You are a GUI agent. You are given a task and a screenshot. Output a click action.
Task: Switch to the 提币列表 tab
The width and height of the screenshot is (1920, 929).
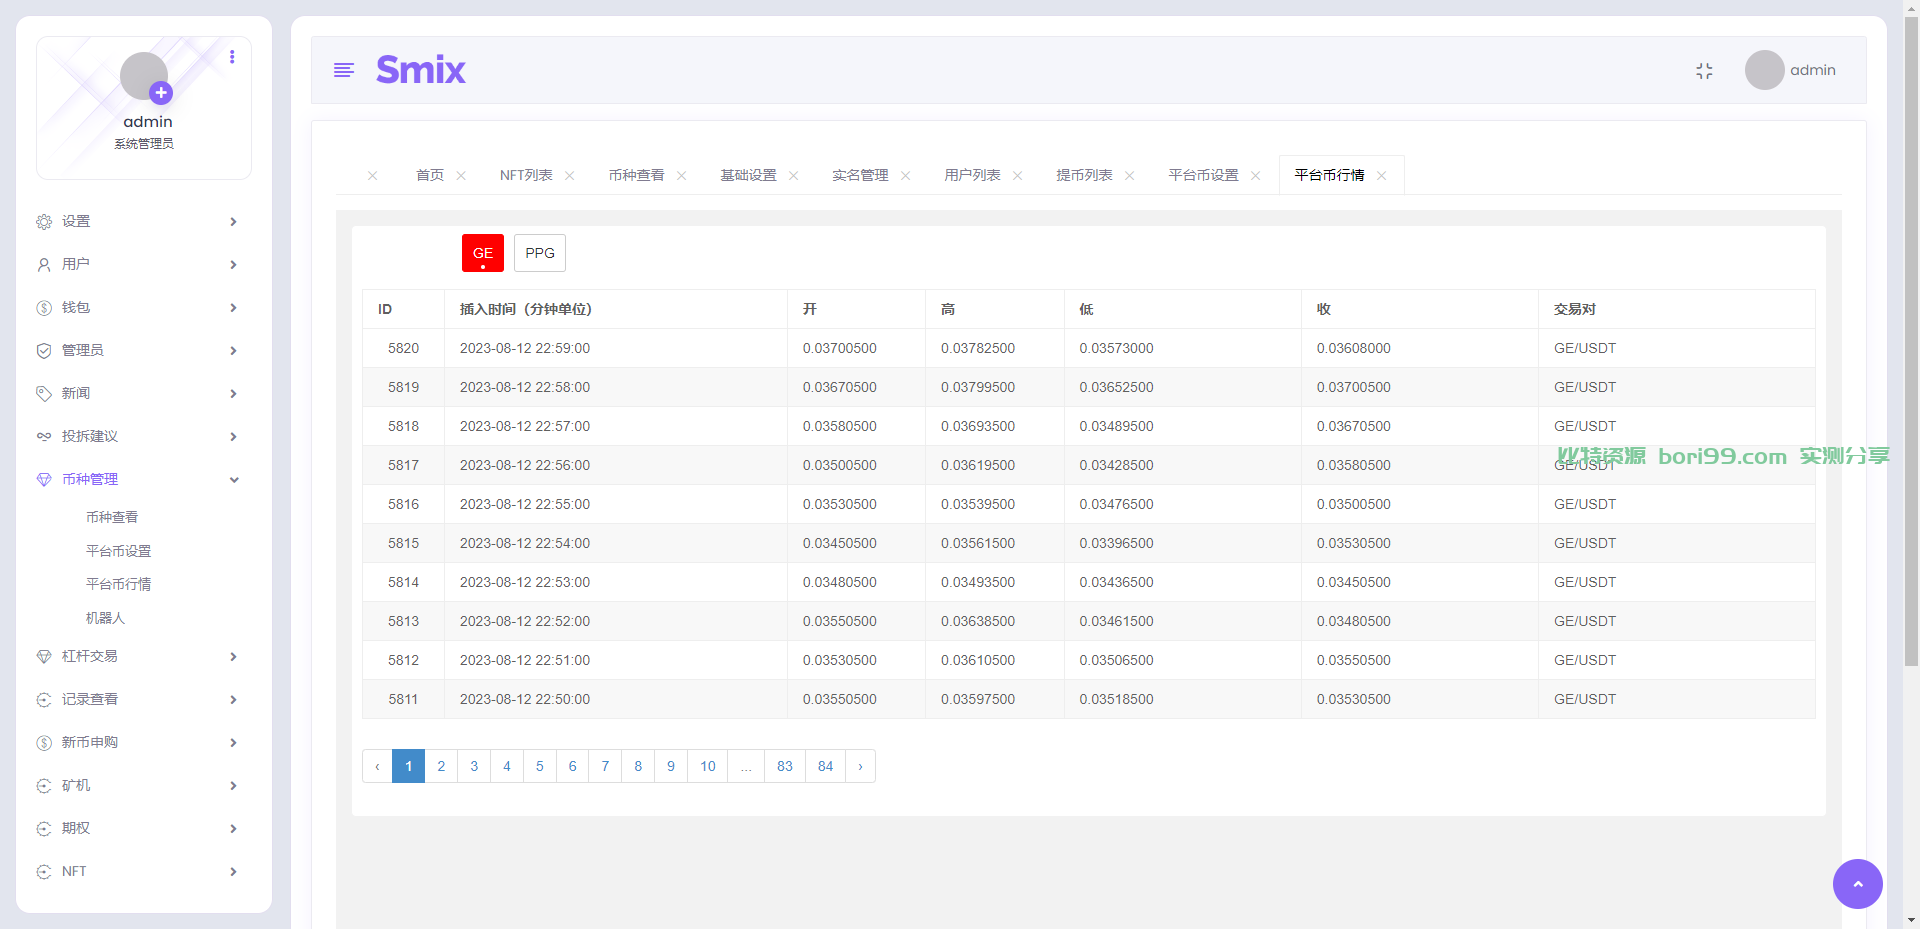(x=1085, y=175)
